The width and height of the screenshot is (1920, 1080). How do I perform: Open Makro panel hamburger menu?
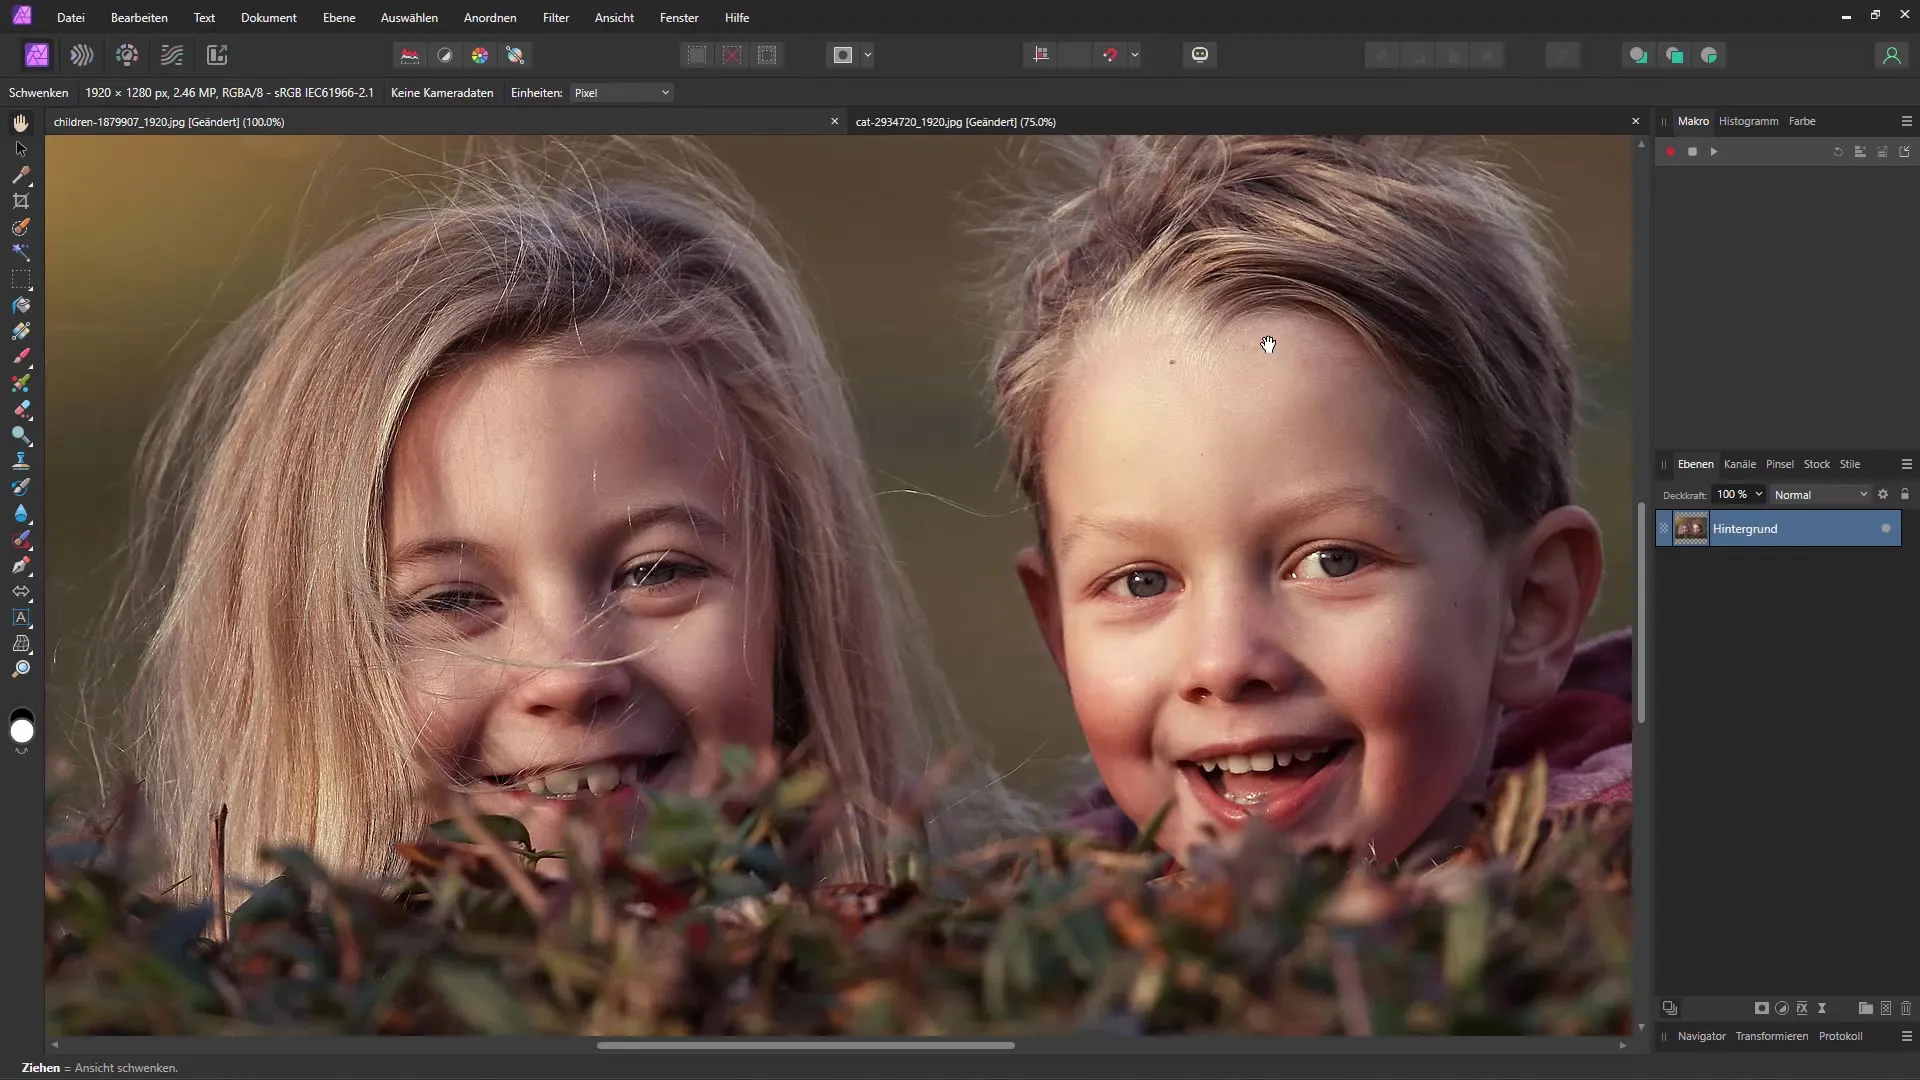(x=1906, y=121)
